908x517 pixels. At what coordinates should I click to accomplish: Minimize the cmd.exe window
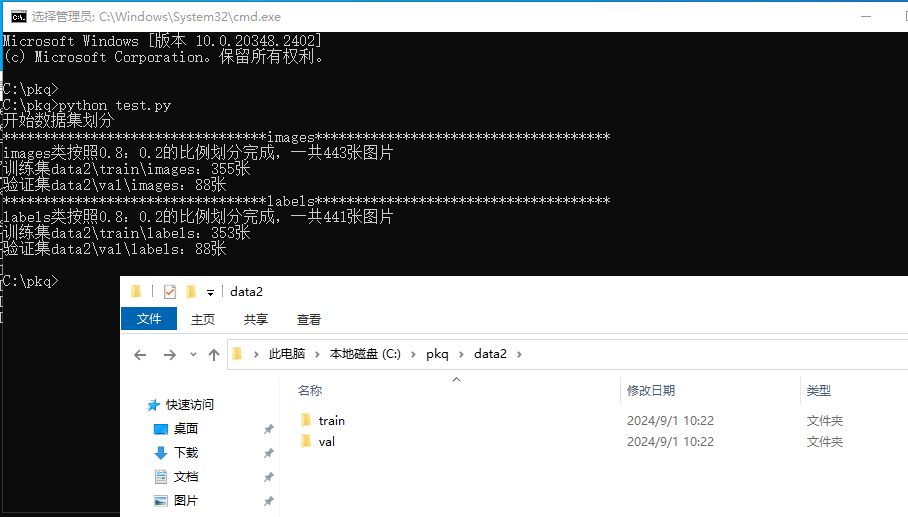pos(866,17)
